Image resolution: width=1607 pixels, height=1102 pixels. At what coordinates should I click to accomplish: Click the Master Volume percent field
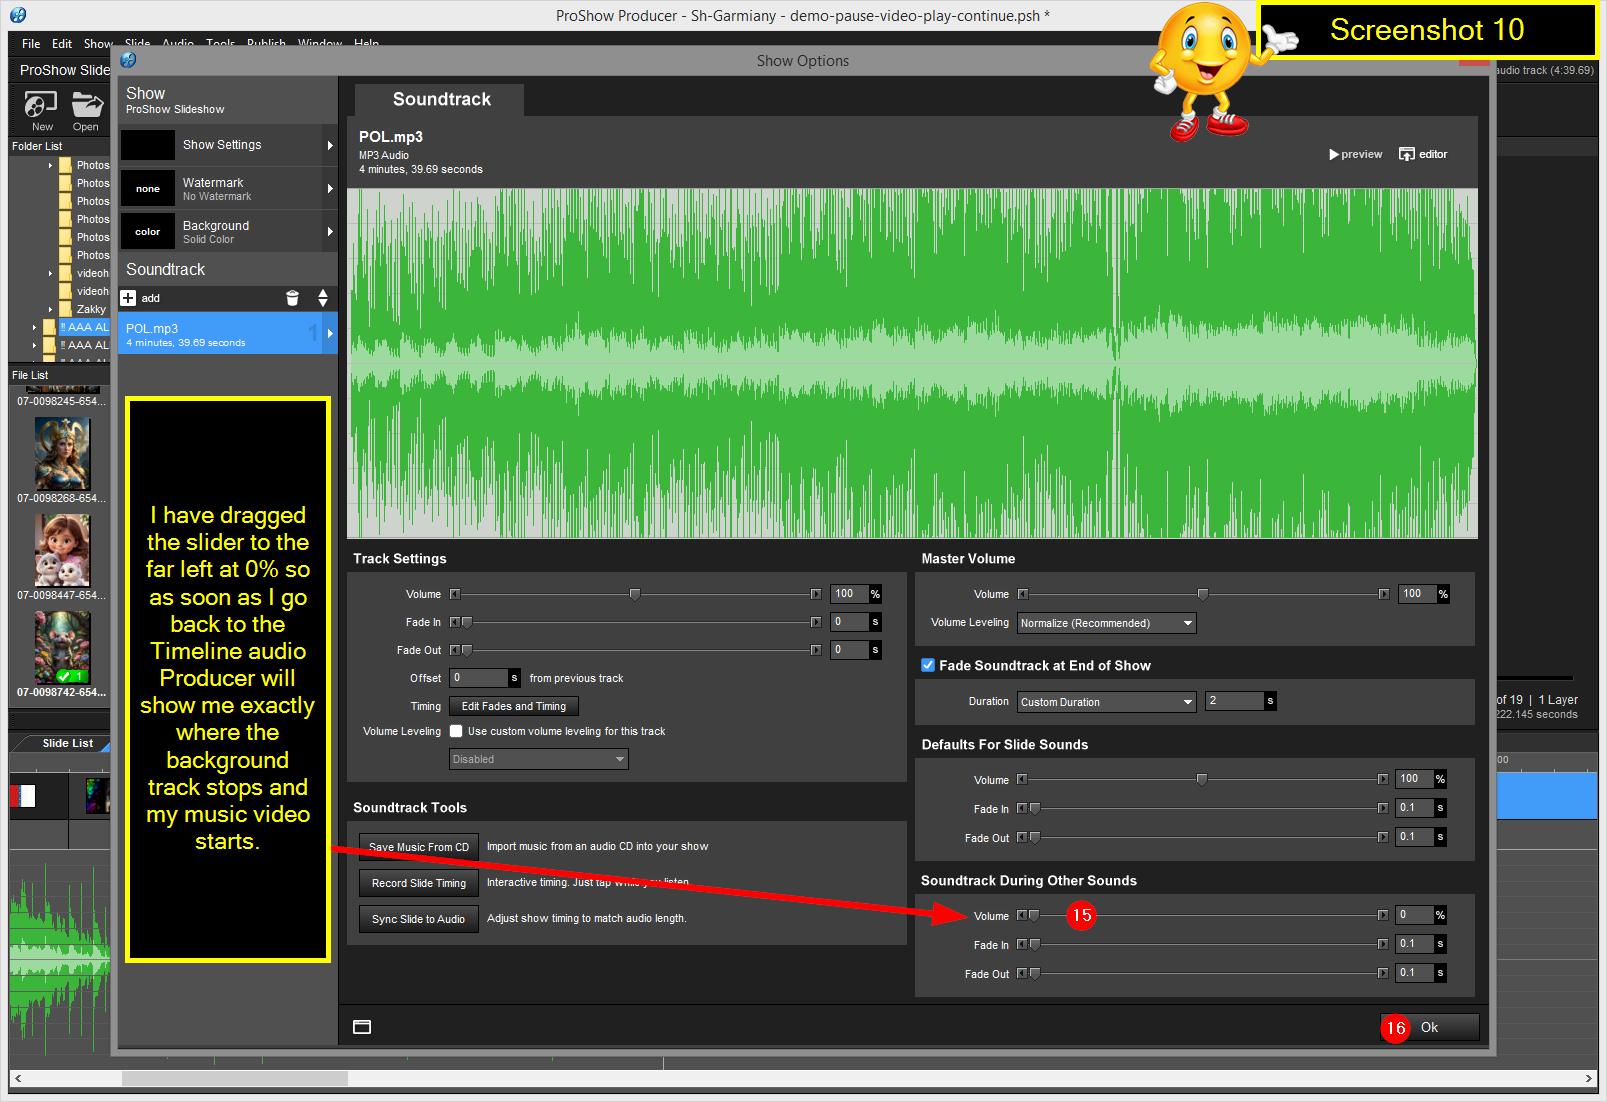[1417, 594]
